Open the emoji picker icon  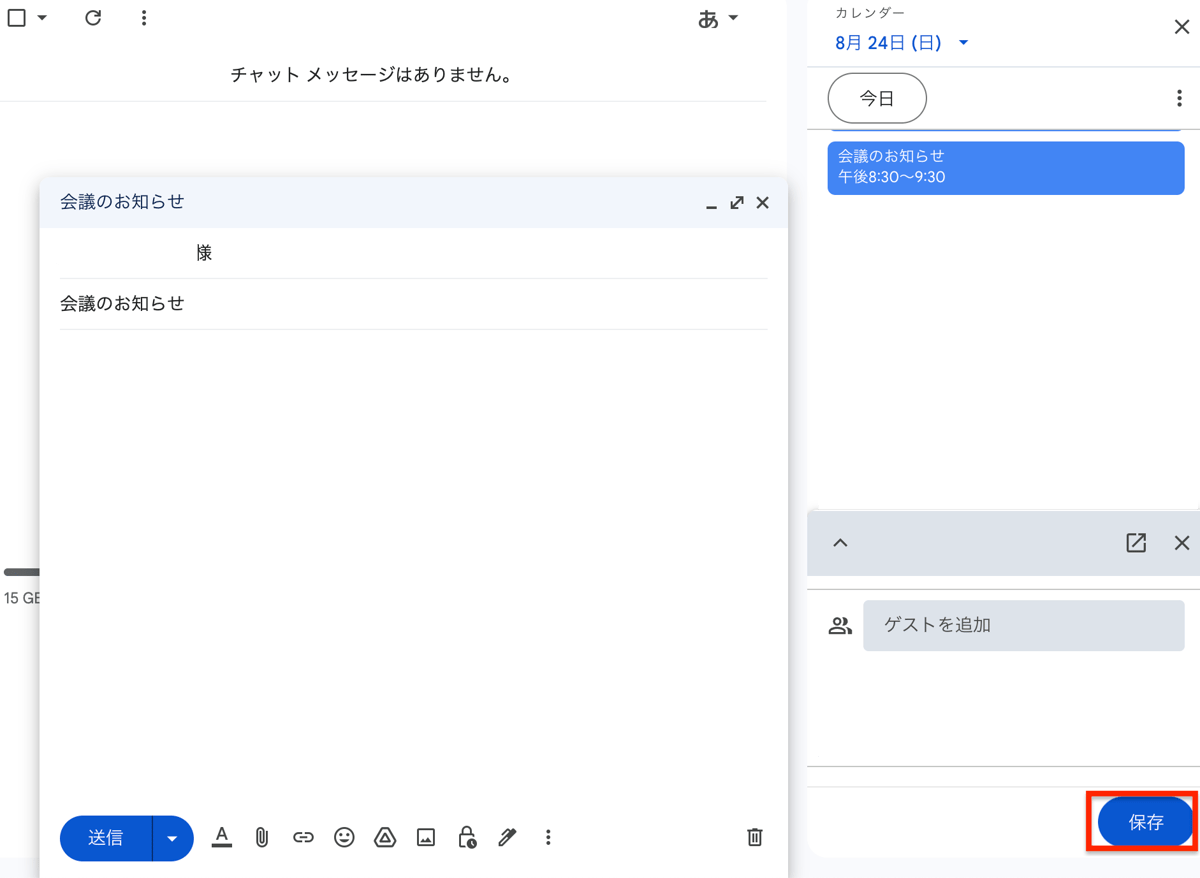[x=344, y=837]
